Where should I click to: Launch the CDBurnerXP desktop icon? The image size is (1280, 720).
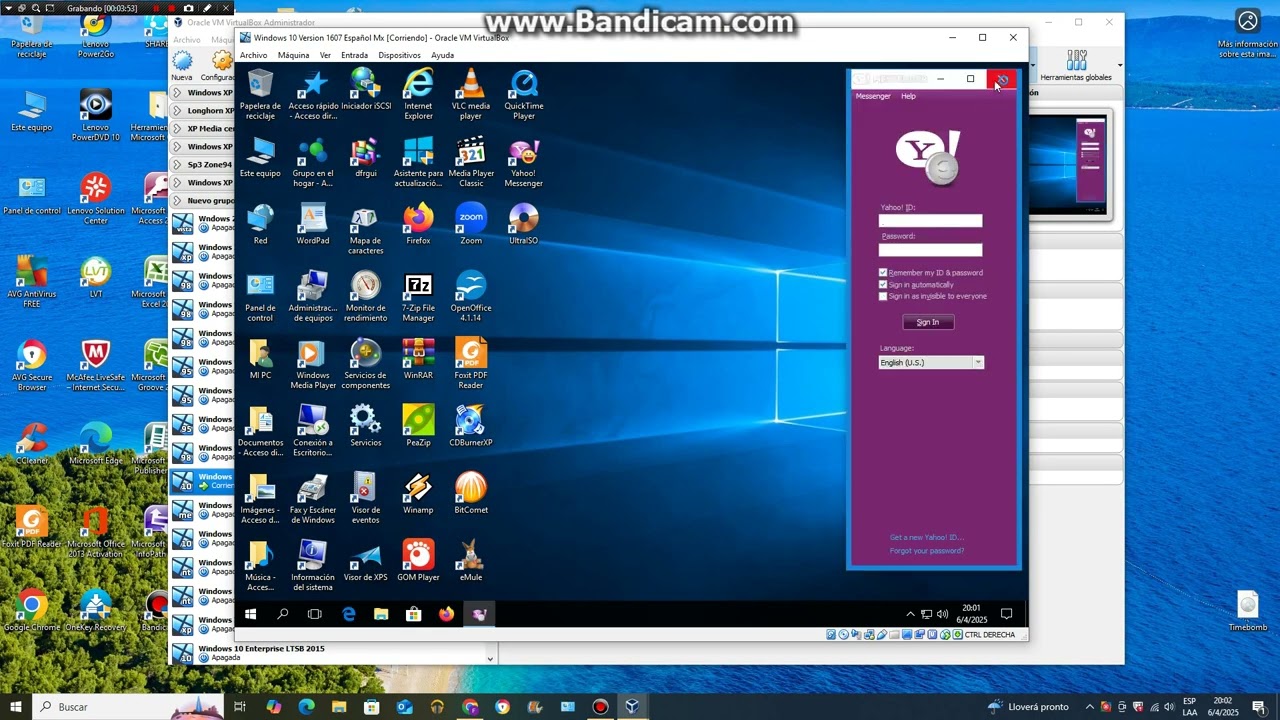471,426
